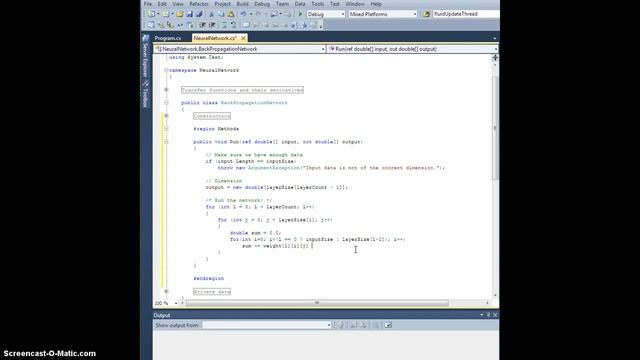Open the Tools menu
This screenshot has width=640, height=360.
(x=318, y=4)
